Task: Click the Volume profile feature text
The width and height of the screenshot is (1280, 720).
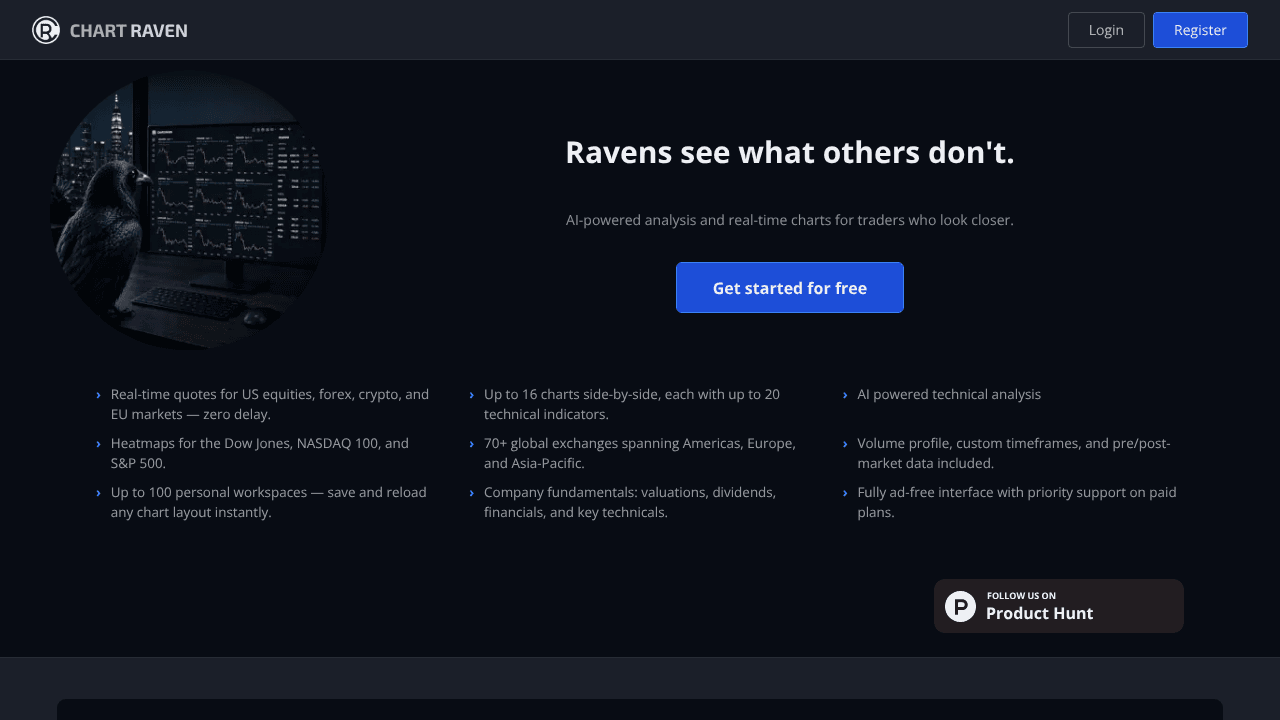Action: click(1014, 453)
